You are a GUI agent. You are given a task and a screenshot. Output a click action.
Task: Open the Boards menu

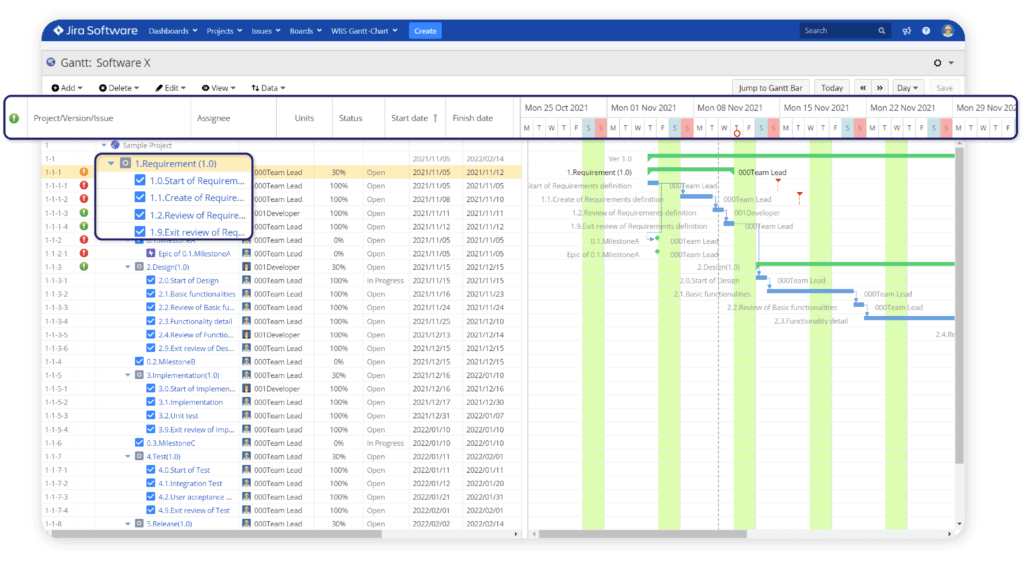tap(305, 31)
